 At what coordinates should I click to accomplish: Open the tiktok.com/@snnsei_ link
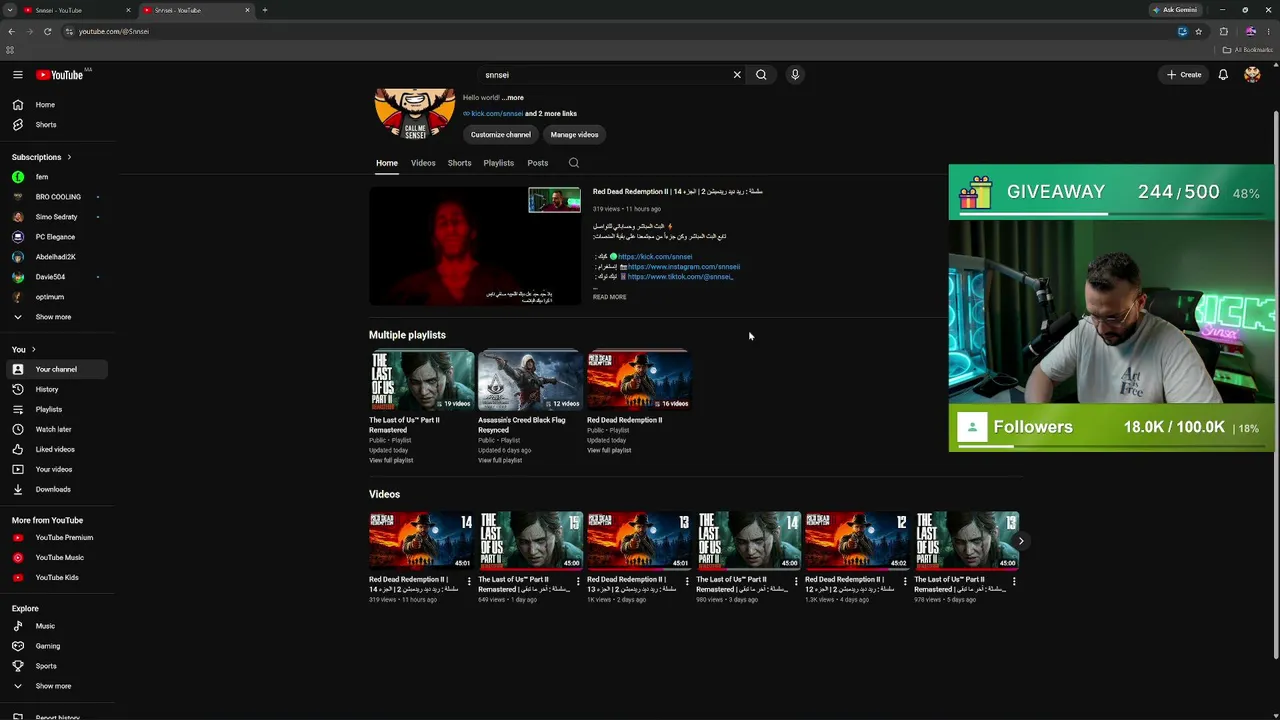pos(680,277)
